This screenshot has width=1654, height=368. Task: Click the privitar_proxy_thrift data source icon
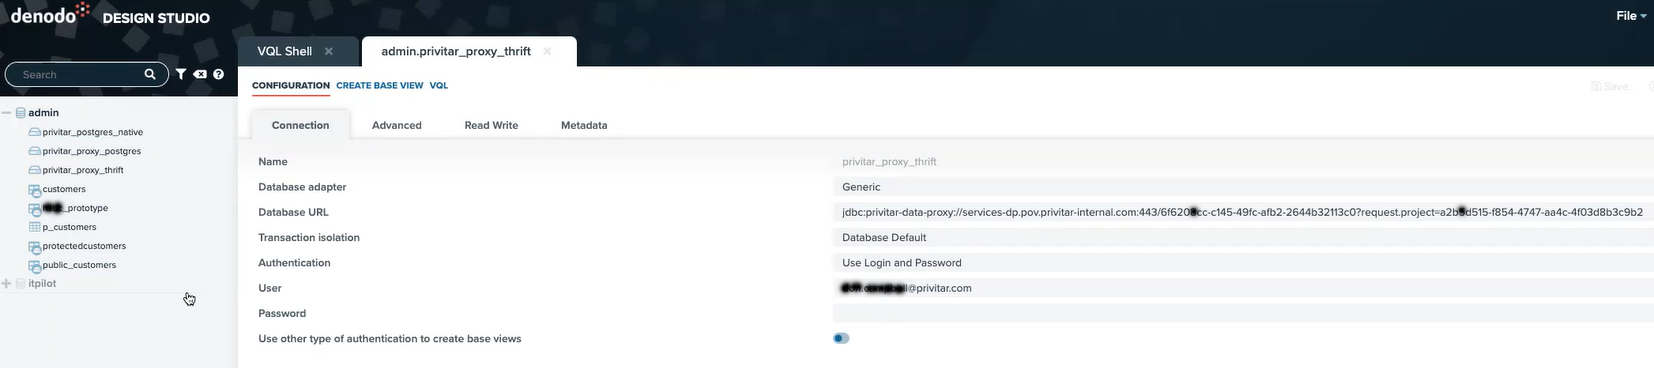click(34, 170)
